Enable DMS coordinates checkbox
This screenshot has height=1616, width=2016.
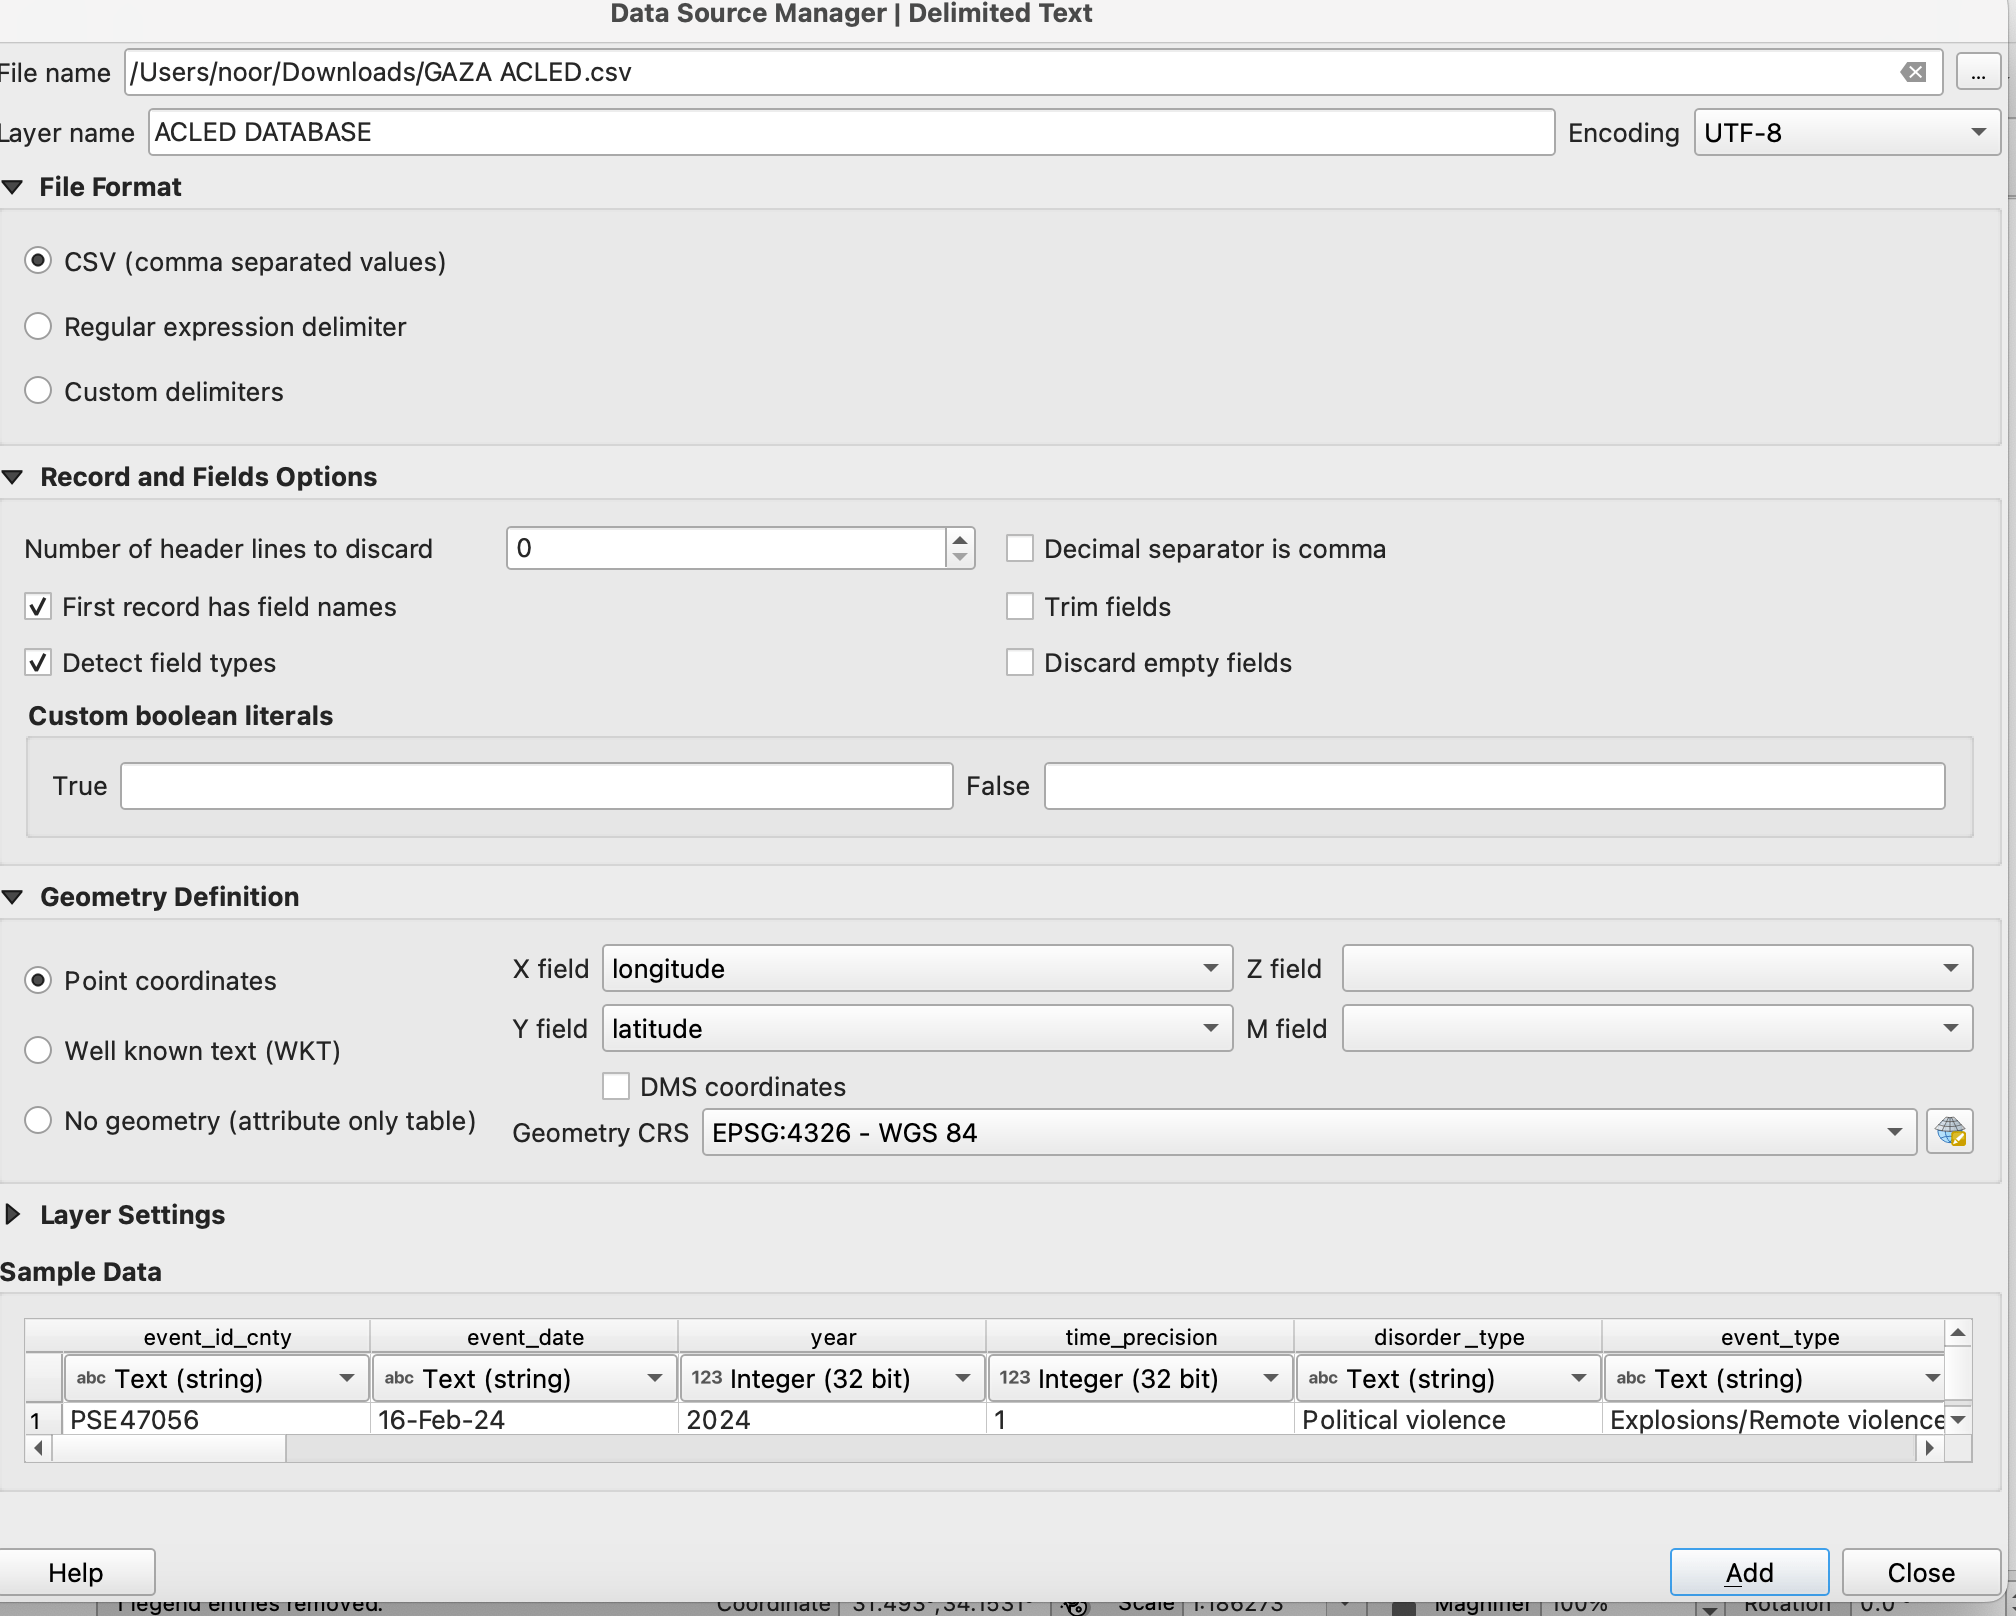click(616, 1086)
